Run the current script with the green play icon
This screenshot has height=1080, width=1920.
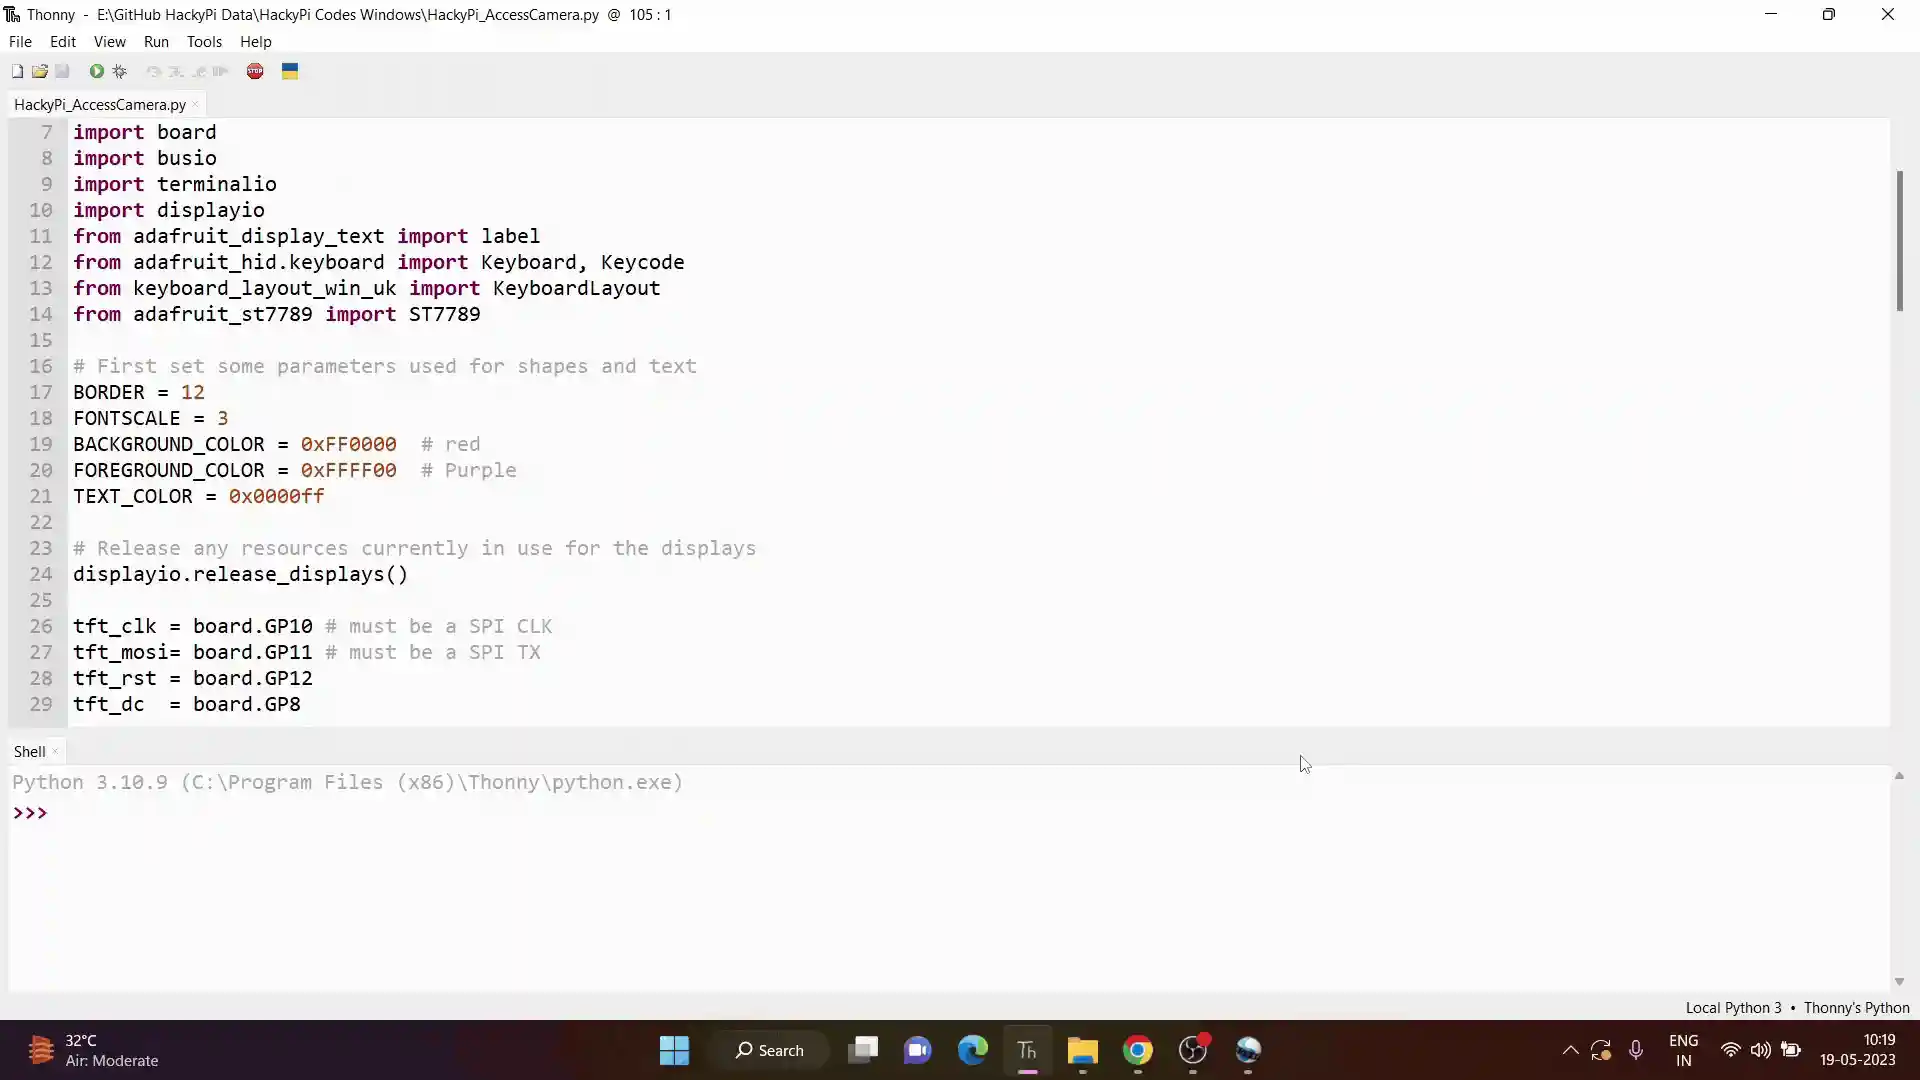(96, 71)
